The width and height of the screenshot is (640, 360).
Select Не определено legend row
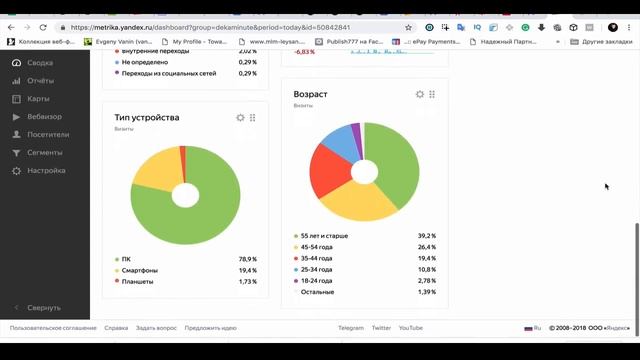186,62
